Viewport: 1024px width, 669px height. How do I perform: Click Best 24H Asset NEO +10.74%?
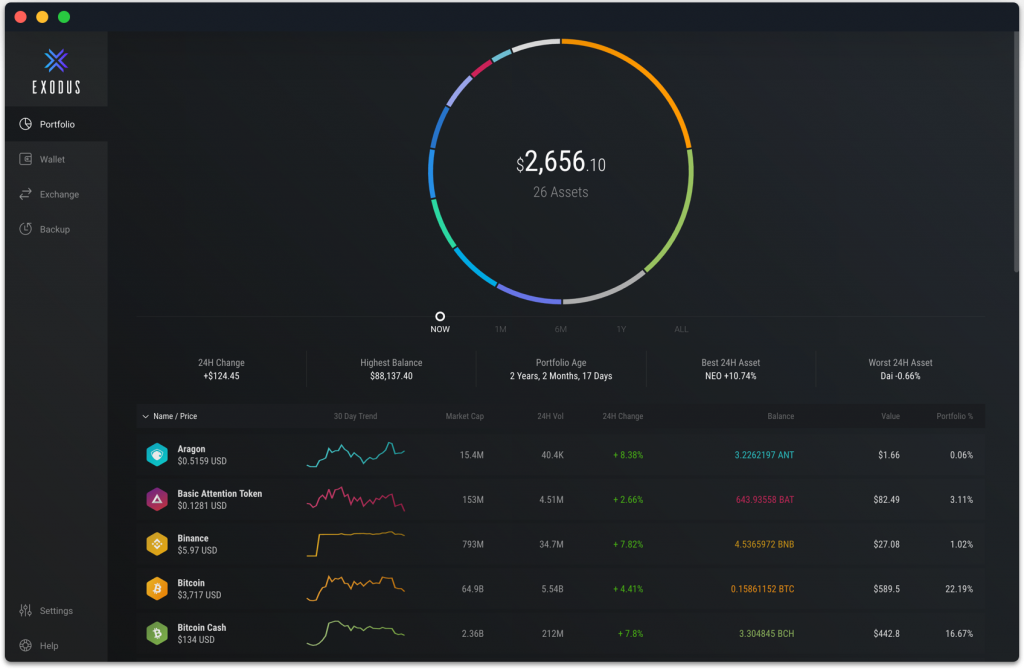731,369
